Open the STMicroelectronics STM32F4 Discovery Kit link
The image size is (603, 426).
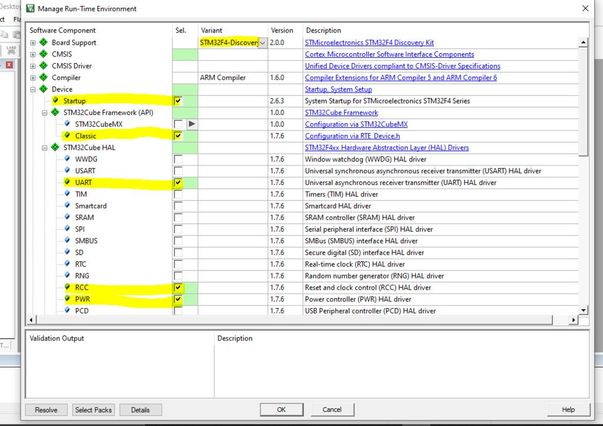pyautogui.click(x=369, y=43)
